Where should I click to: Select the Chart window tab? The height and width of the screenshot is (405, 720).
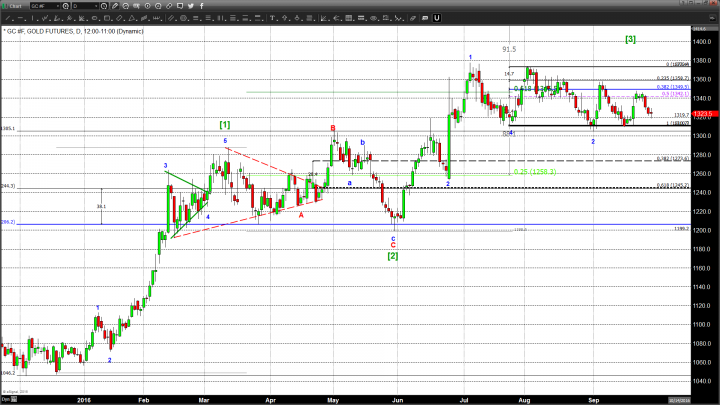pyautogui.click(x=12, y=5)
